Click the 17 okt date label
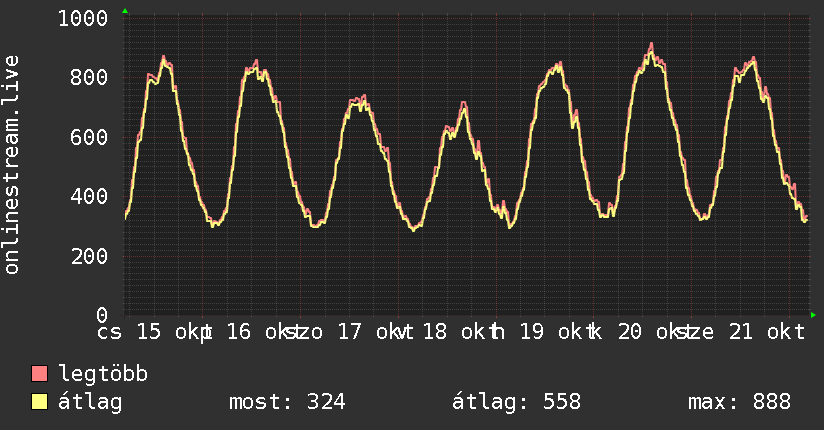The image size is (824, 430). pyautogui.click(x=376, y=332)
